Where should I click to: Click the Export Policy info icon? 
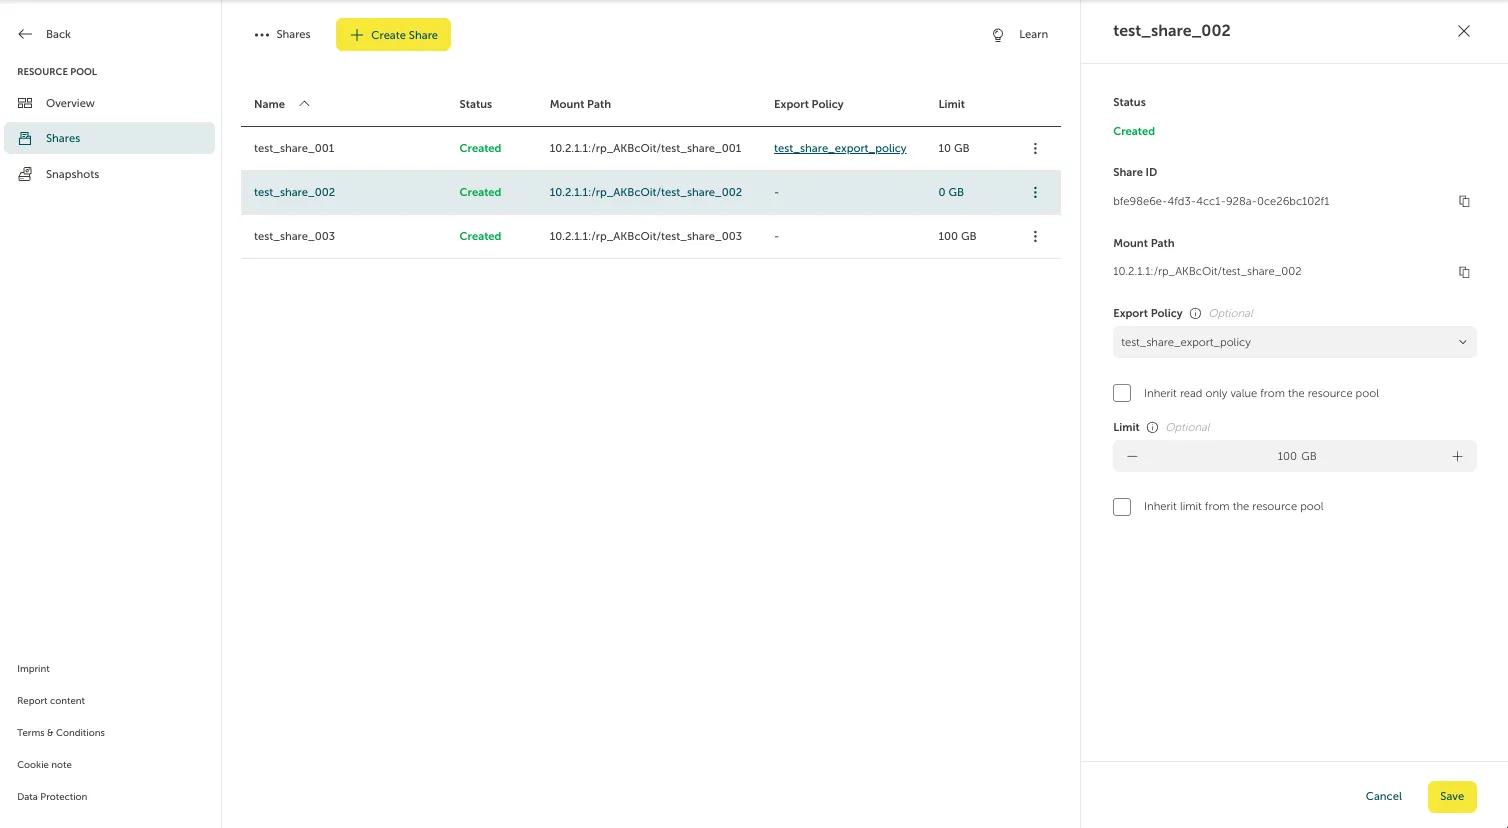1195,314
